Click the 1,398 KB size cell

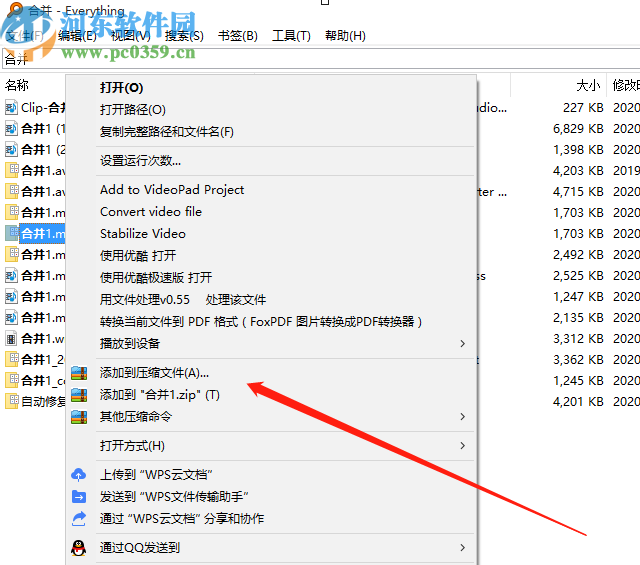[578, 150]
